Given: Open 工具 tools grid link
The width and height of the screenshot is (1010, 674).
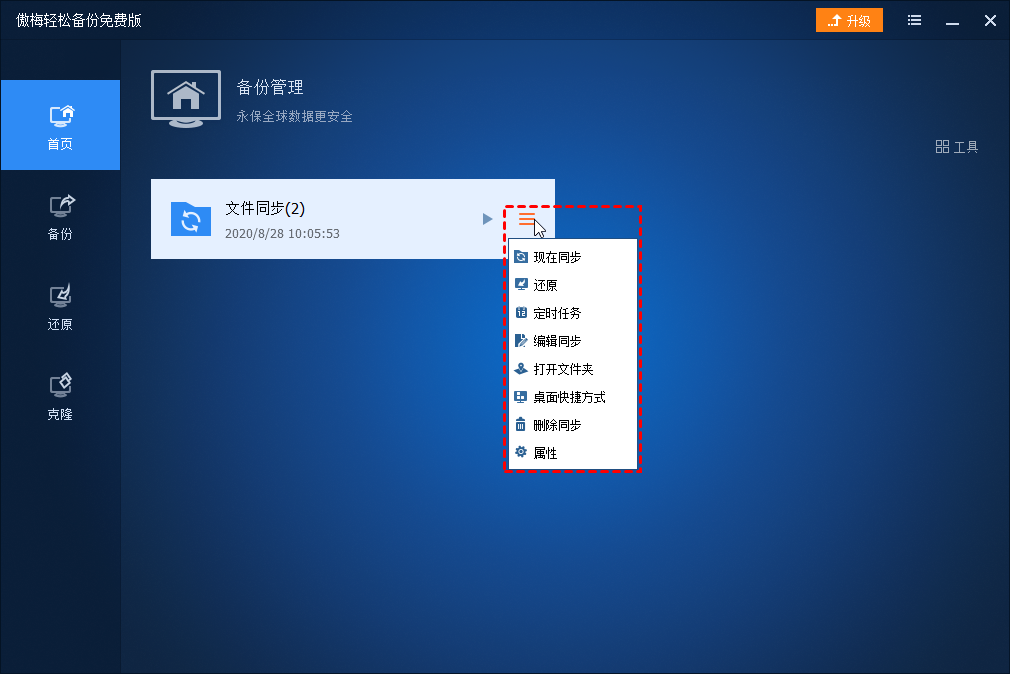Looking at the screenshot, I should (x=957, y=147).
